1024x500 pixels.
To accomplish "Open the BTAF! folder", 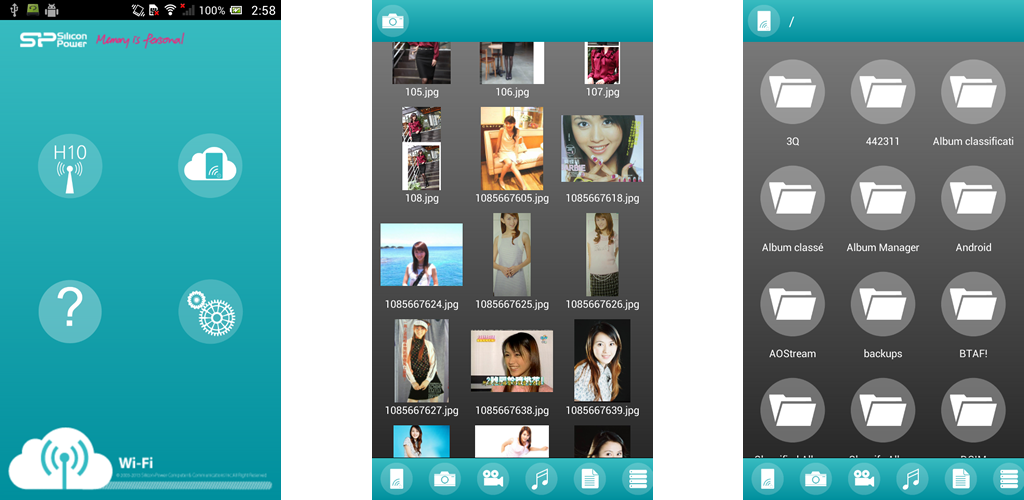I will (x=973, y=305).
